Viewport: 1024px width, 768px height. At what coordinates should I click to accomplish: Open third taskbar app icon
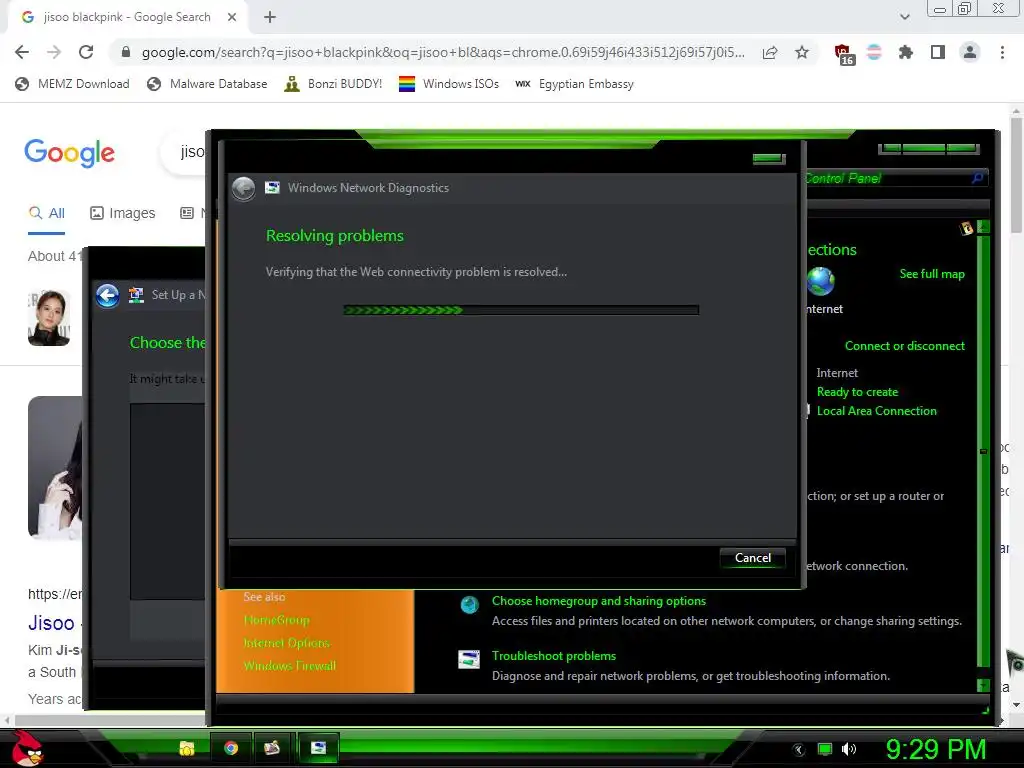(272, 748)
